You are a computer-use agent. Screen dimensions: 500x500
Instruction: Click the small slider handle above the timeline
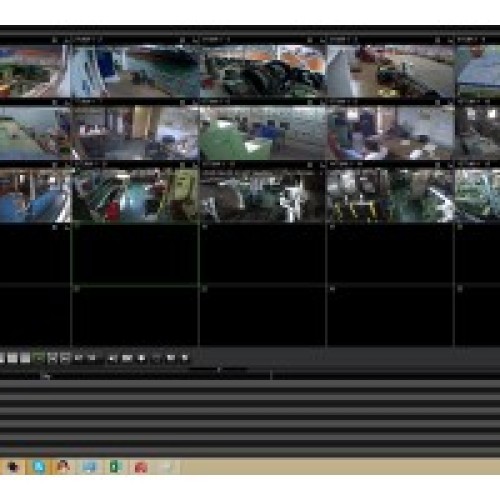pyautogui.click(x=219, y=369)
